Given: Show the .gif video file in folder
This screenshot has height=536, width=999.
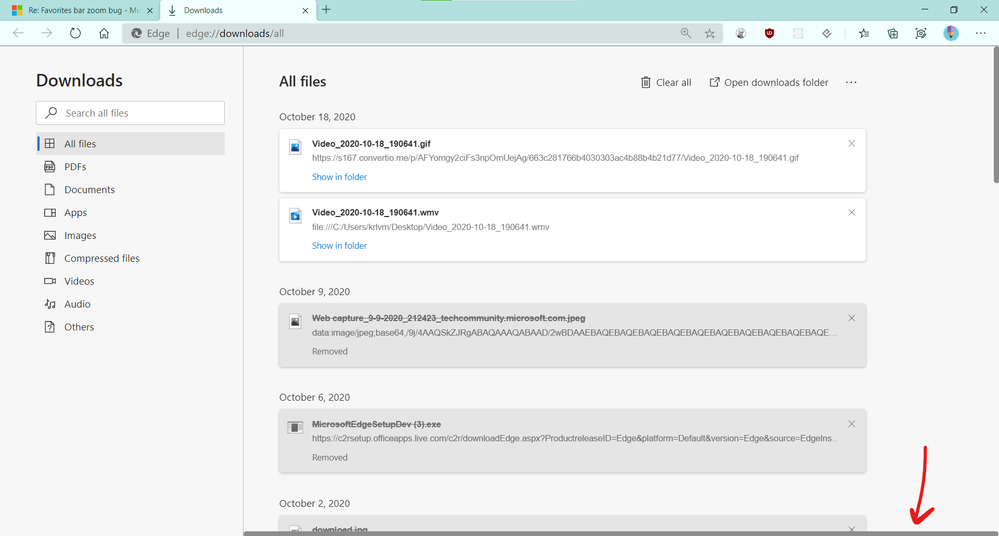Looking at the screenshot, I should tap(339, 177).
